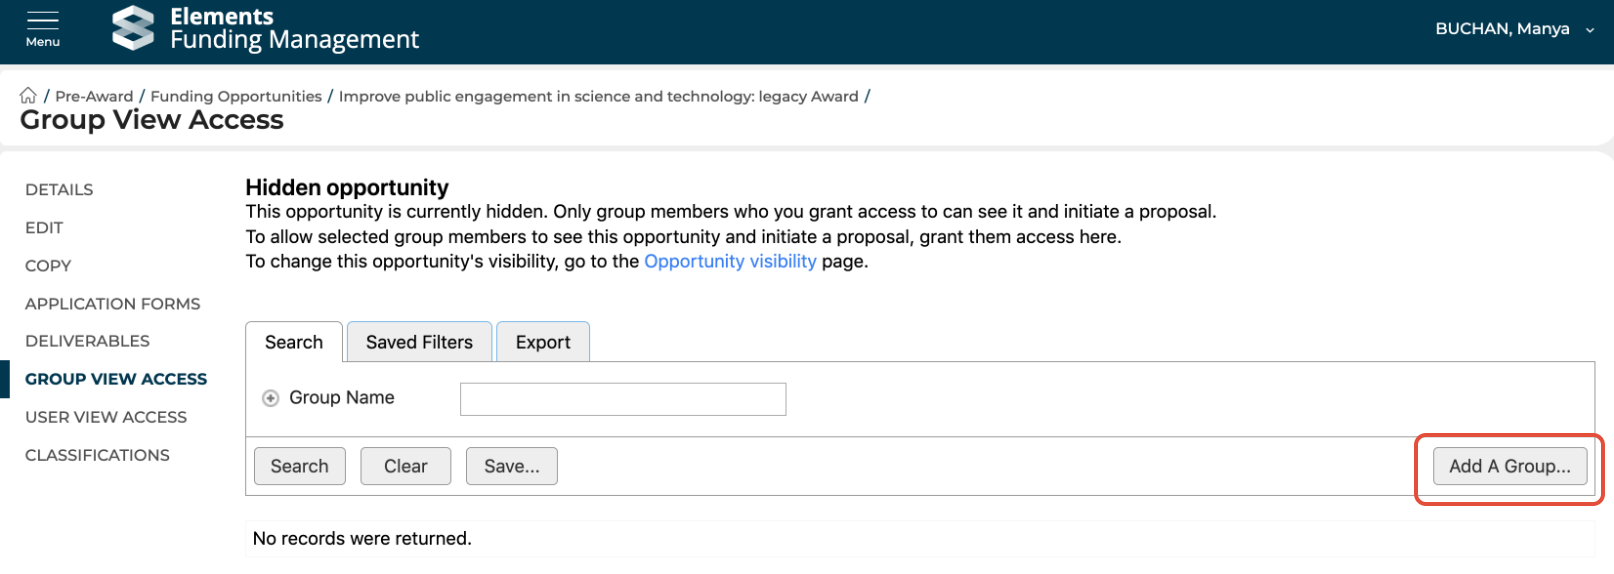The width and height of the screenshot is (1614, 574).
Task: Go to USER VIEW ACCESS in sidebar
Action: pyautogui.click(x=106, y=417)
